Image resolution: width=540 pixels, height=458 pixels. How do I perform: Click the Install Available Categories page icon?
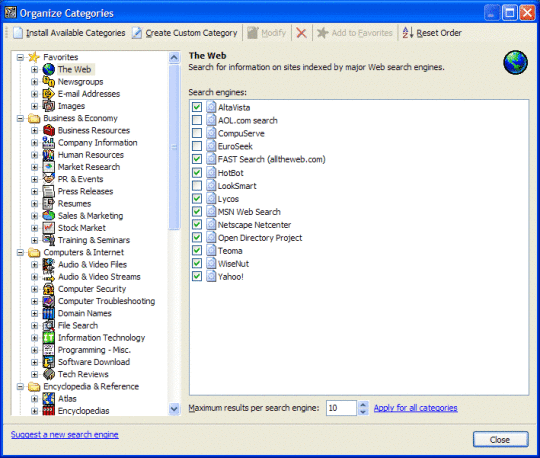point(18,33)
